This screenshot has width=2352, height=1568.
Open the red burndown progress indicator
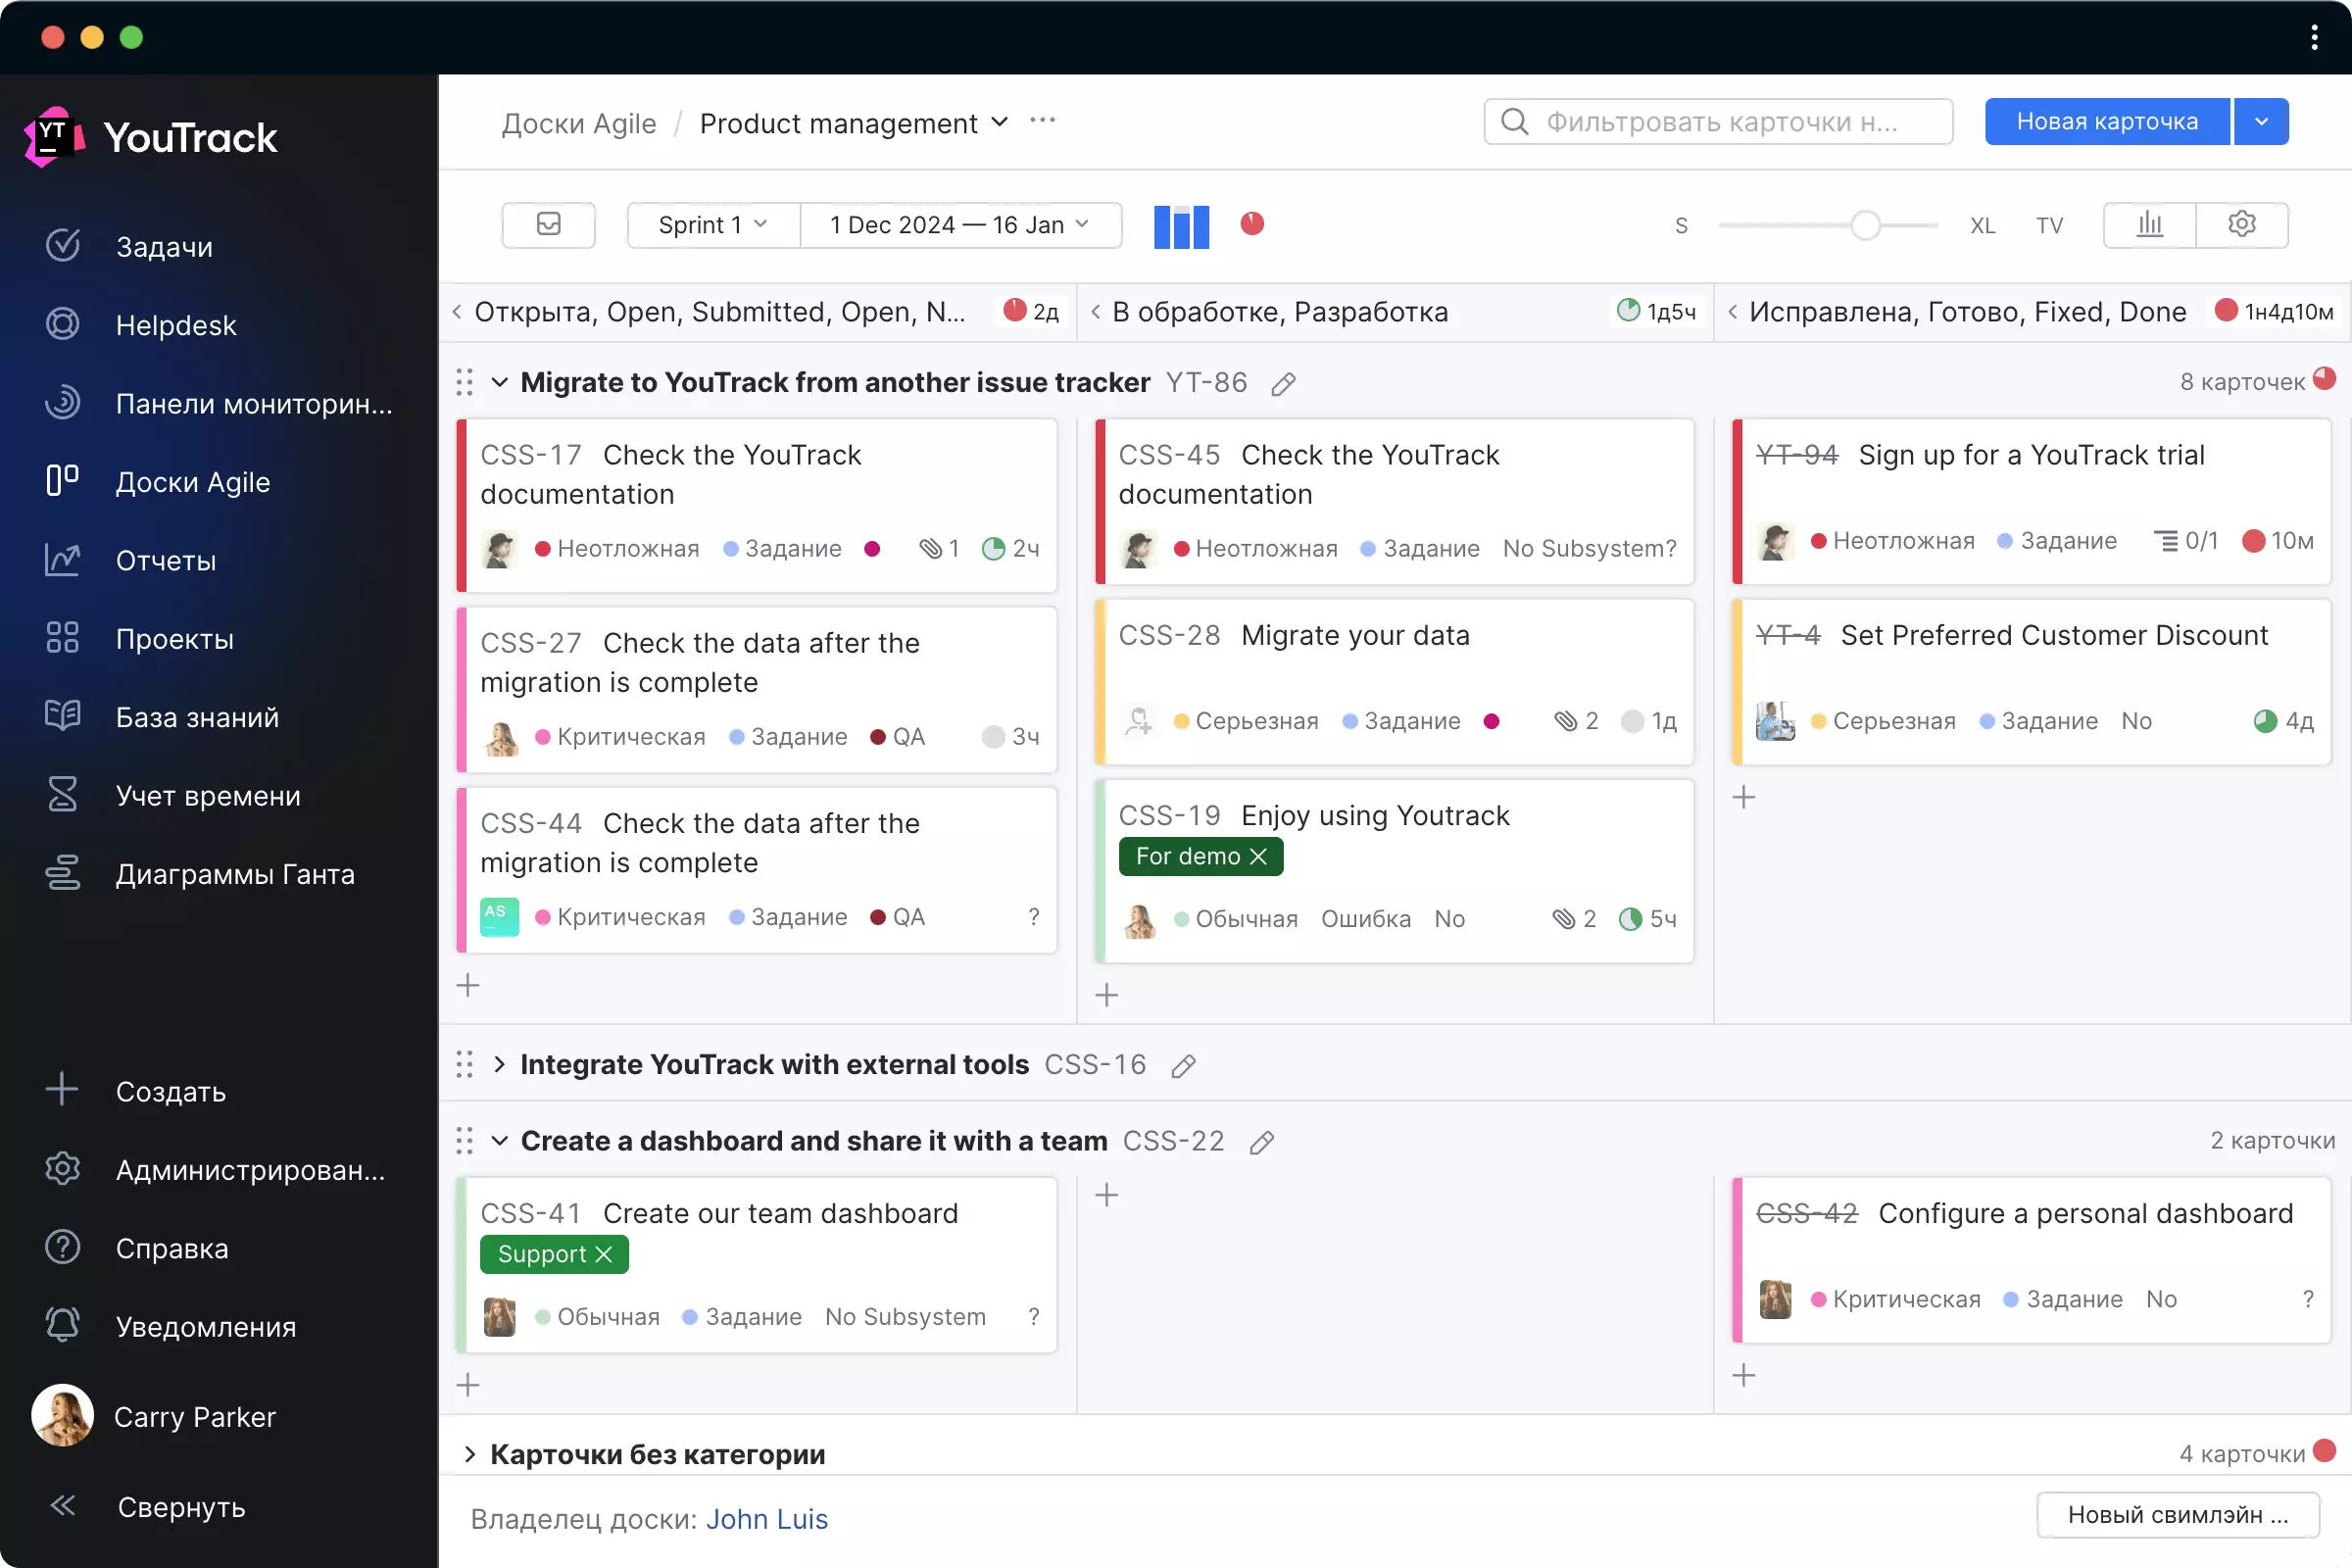(1252, 225)
